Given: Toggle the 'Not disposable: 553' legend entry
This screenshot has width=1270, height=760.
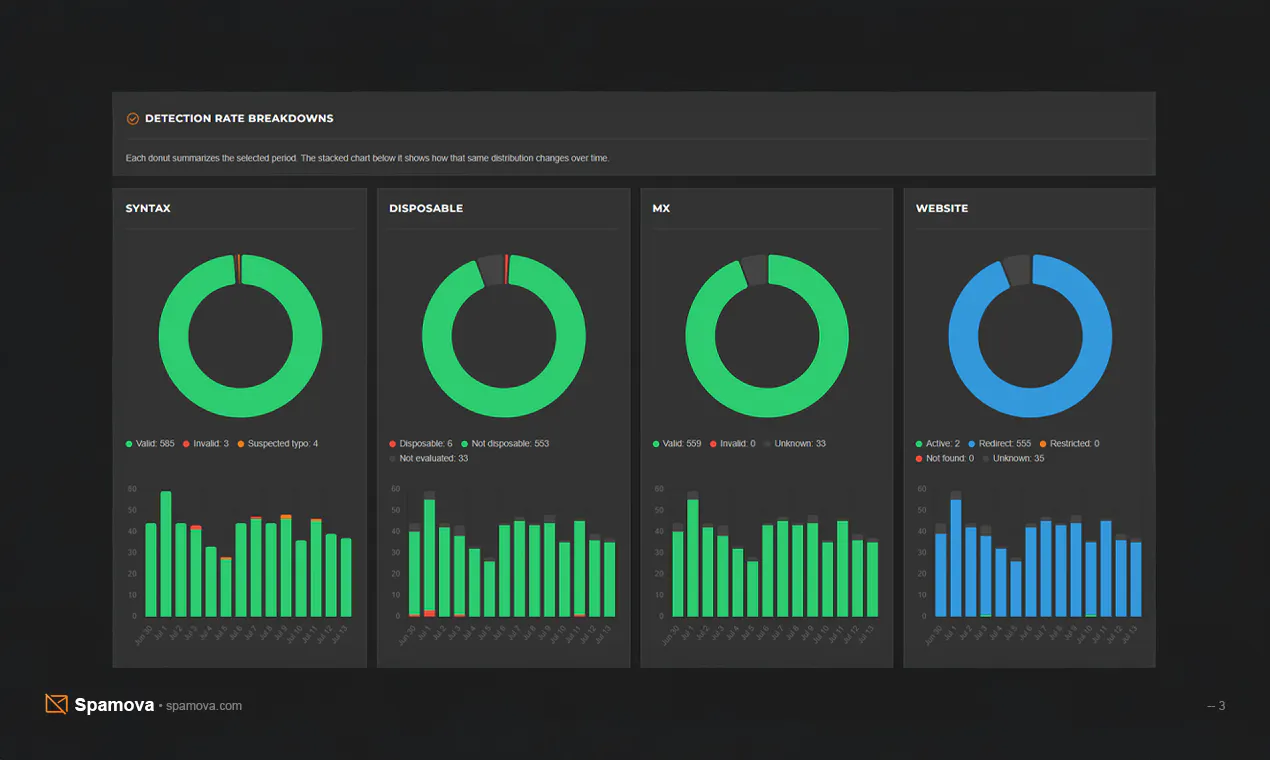Looking at the screenshot, I should coord(505,444).
